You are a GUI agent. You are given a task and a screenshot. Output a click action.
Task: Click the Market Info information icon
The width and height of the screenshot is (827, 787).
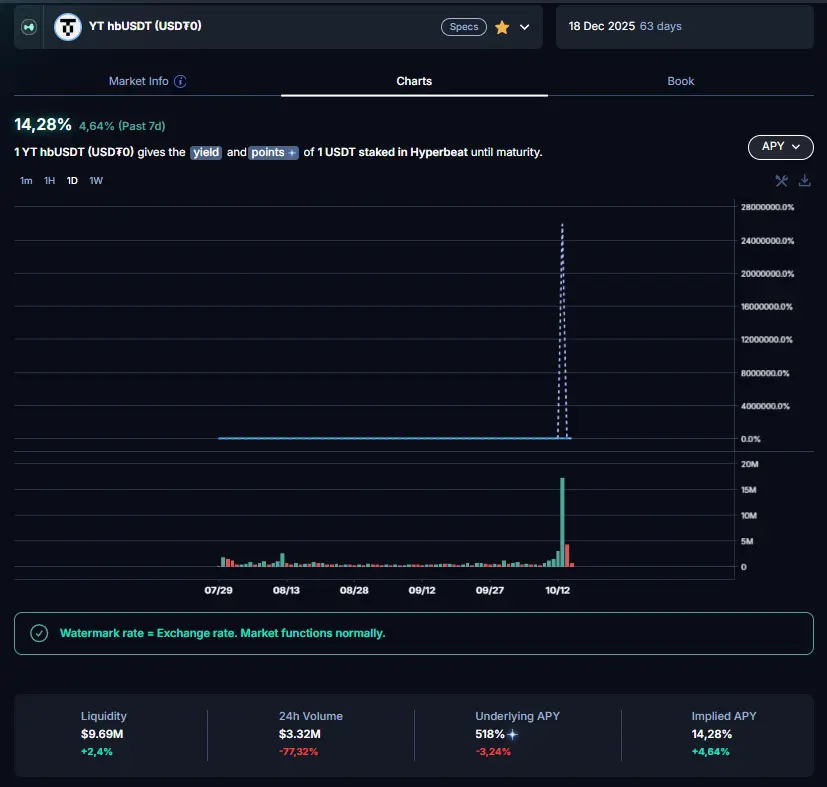(x=181, y=81)
